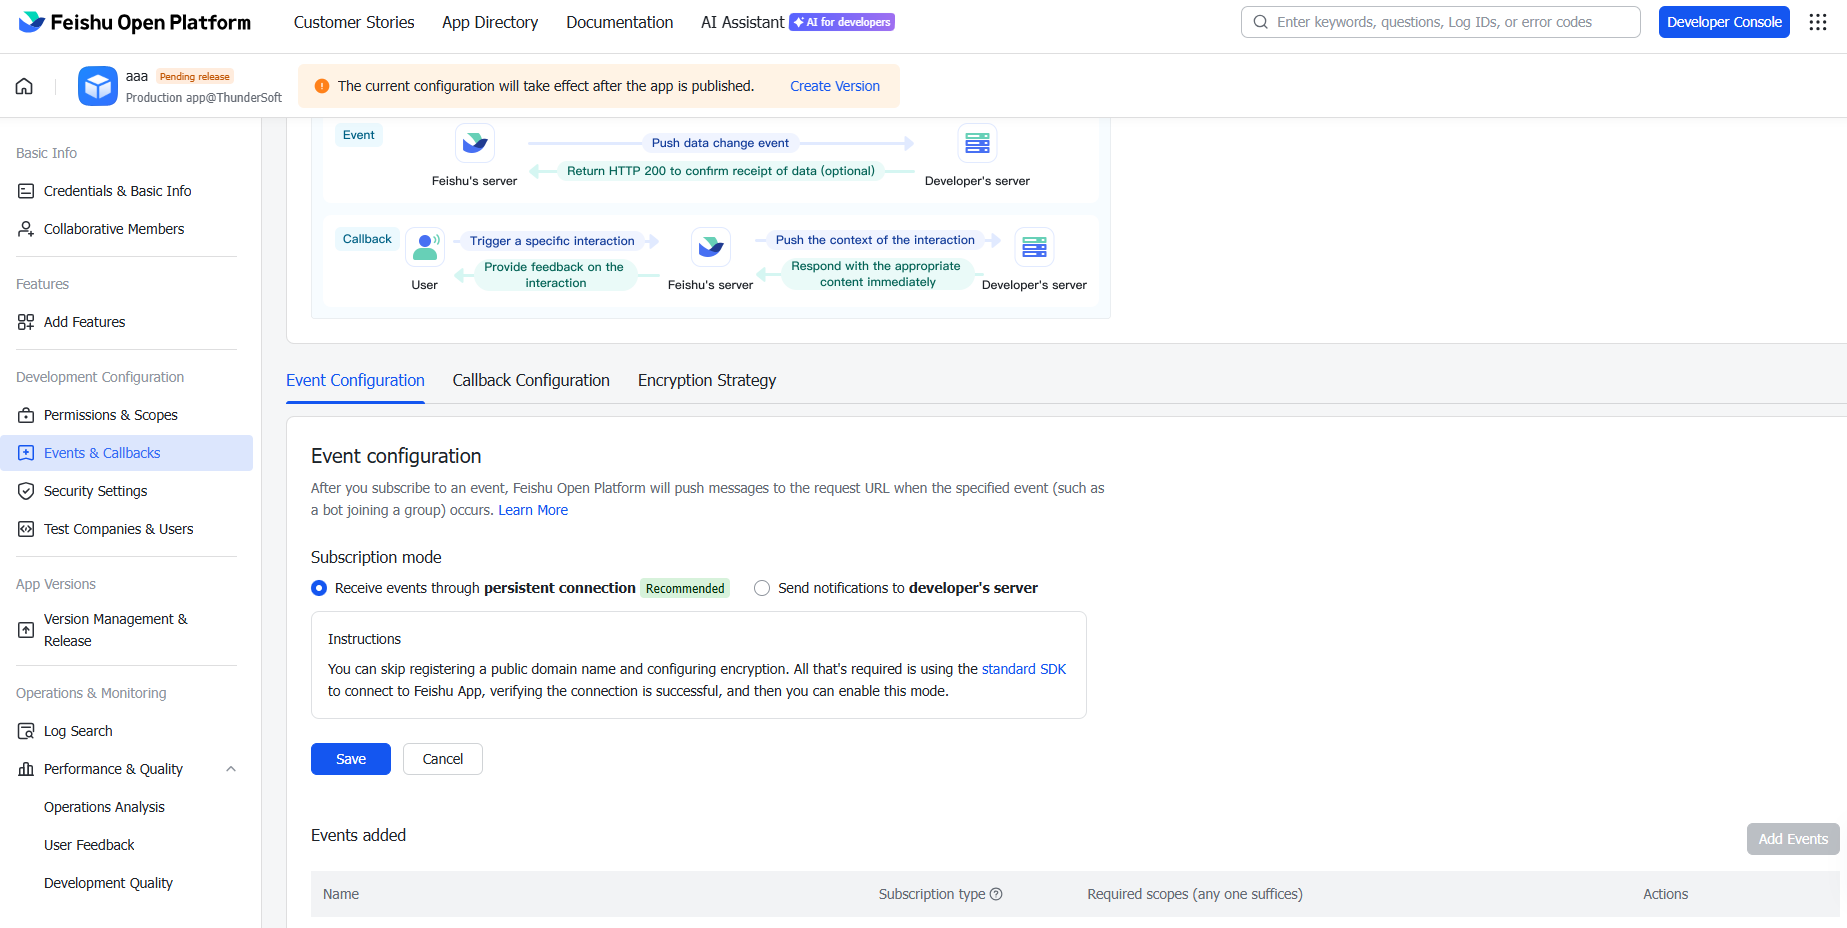Click the aaa app cube icon

(x=98, y=86)
